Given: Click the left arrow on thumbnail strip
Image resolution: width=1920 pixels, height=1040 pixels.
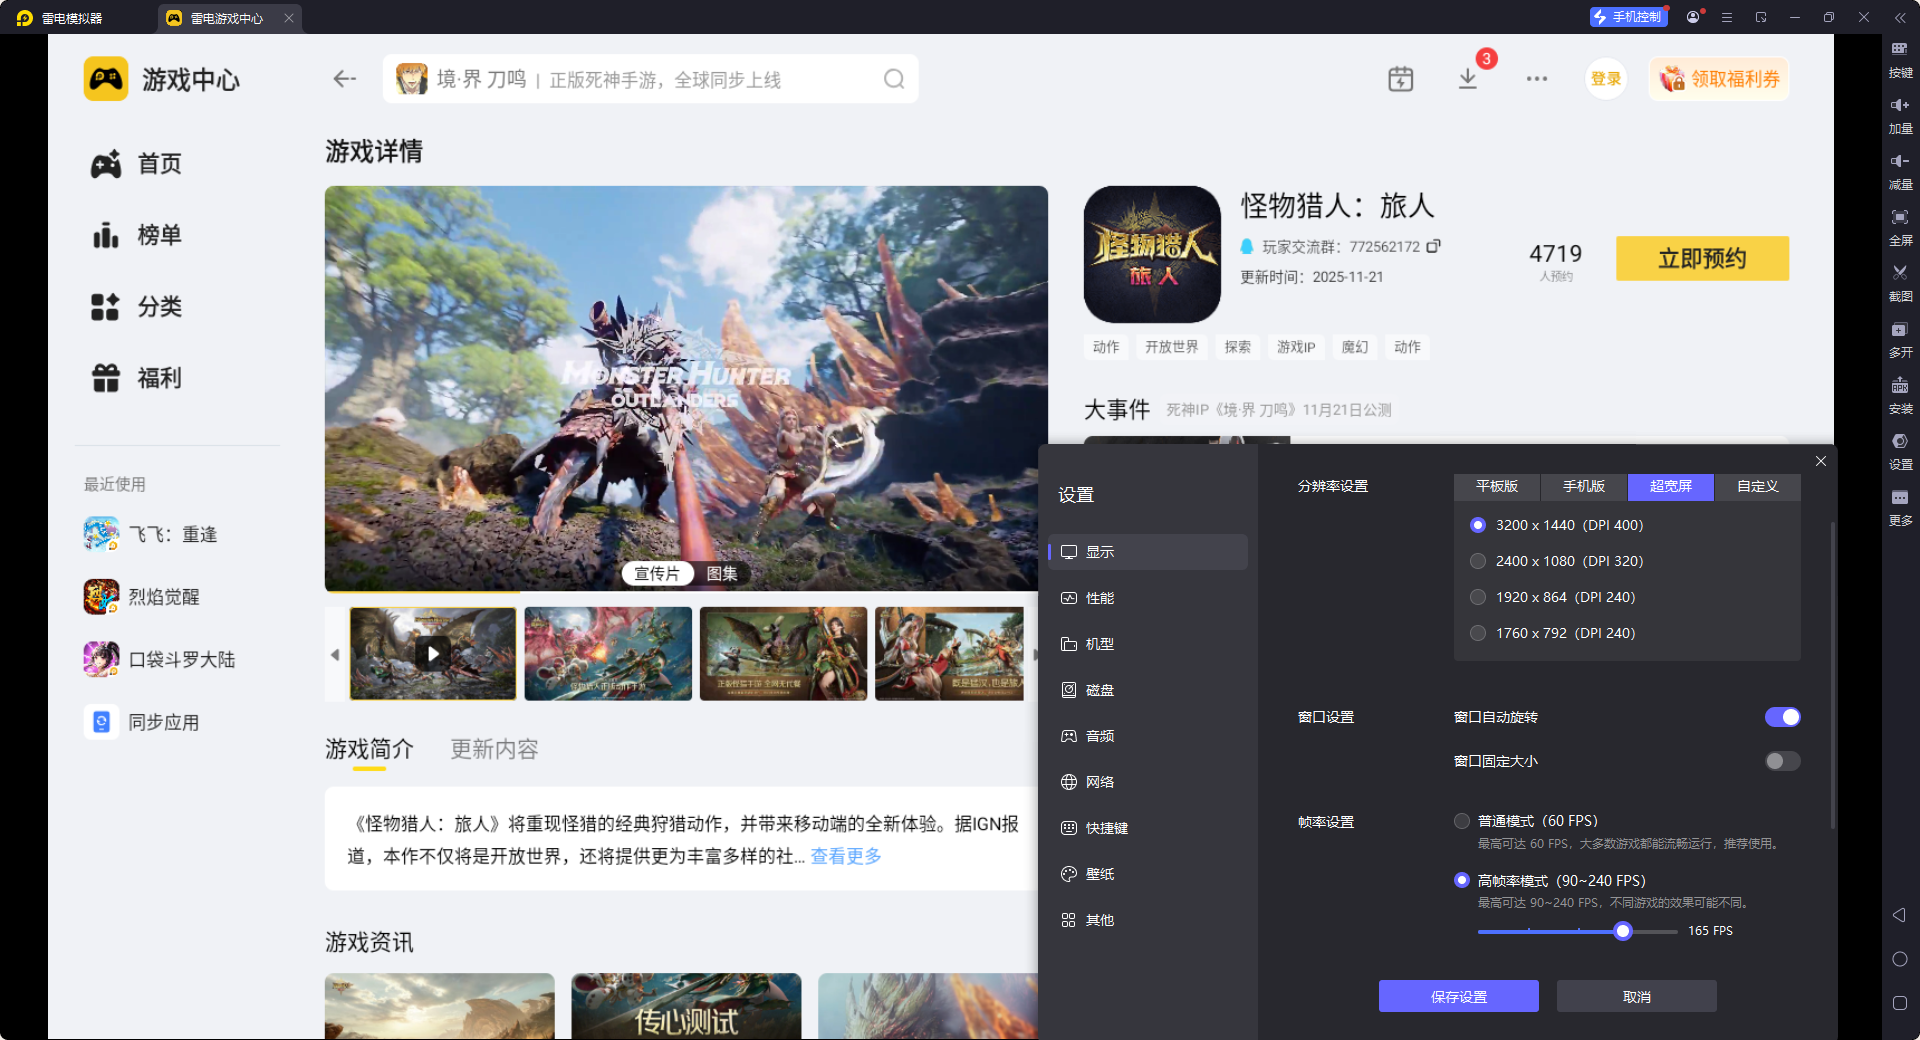Looking at the screenshot, I should 336,654.
